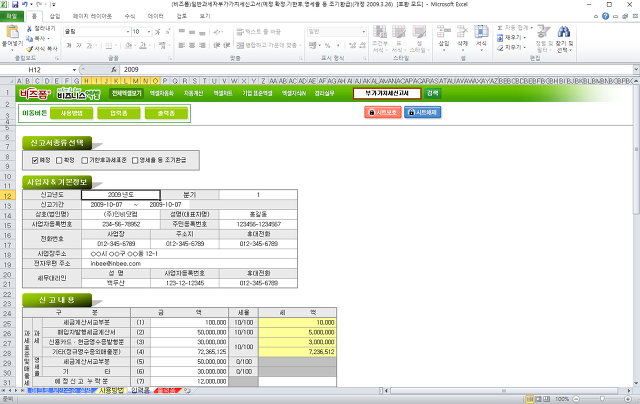Switch to Page Layout view in status bar

pyautogui.click(x=538, y=399)
